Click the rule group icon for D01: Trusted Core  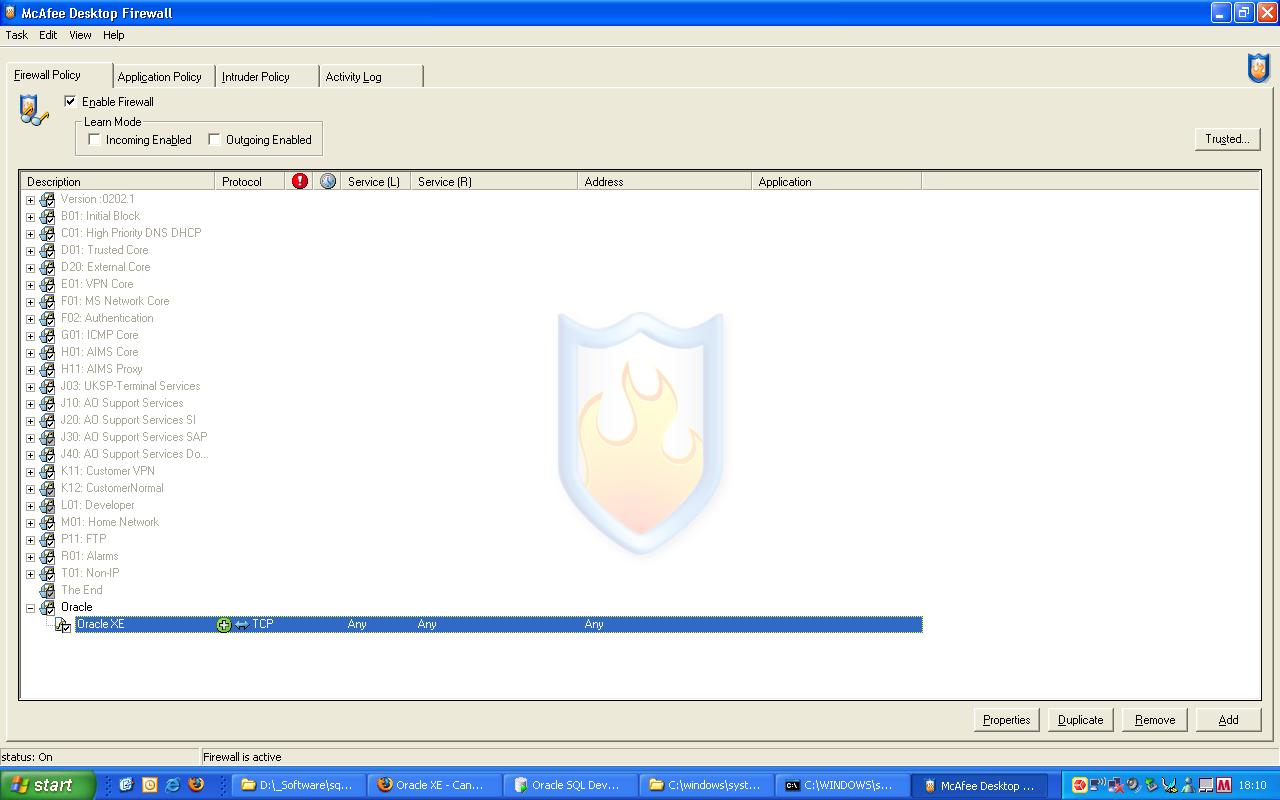pos(47,250)
